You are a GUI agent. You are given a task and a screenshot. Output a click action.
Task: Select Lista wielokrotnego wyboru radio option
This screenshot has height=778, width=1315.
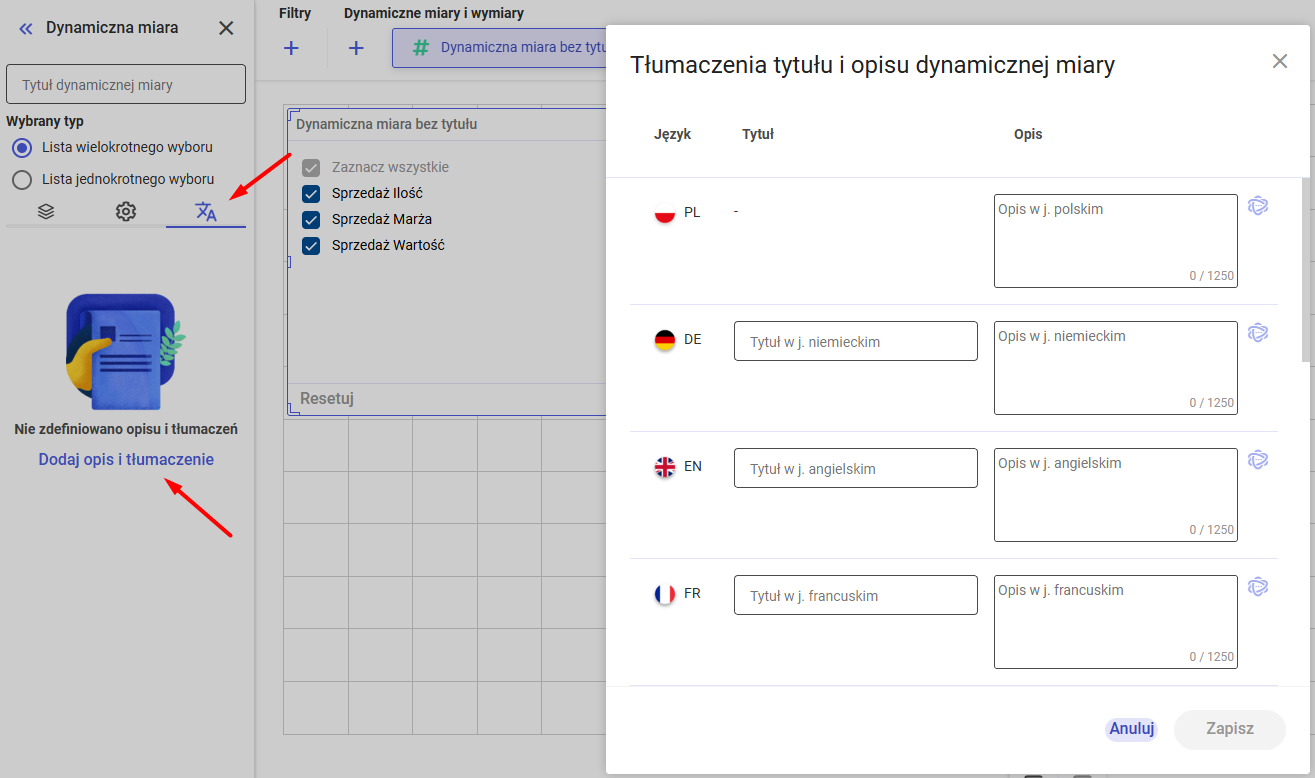(x=22, y=148)
